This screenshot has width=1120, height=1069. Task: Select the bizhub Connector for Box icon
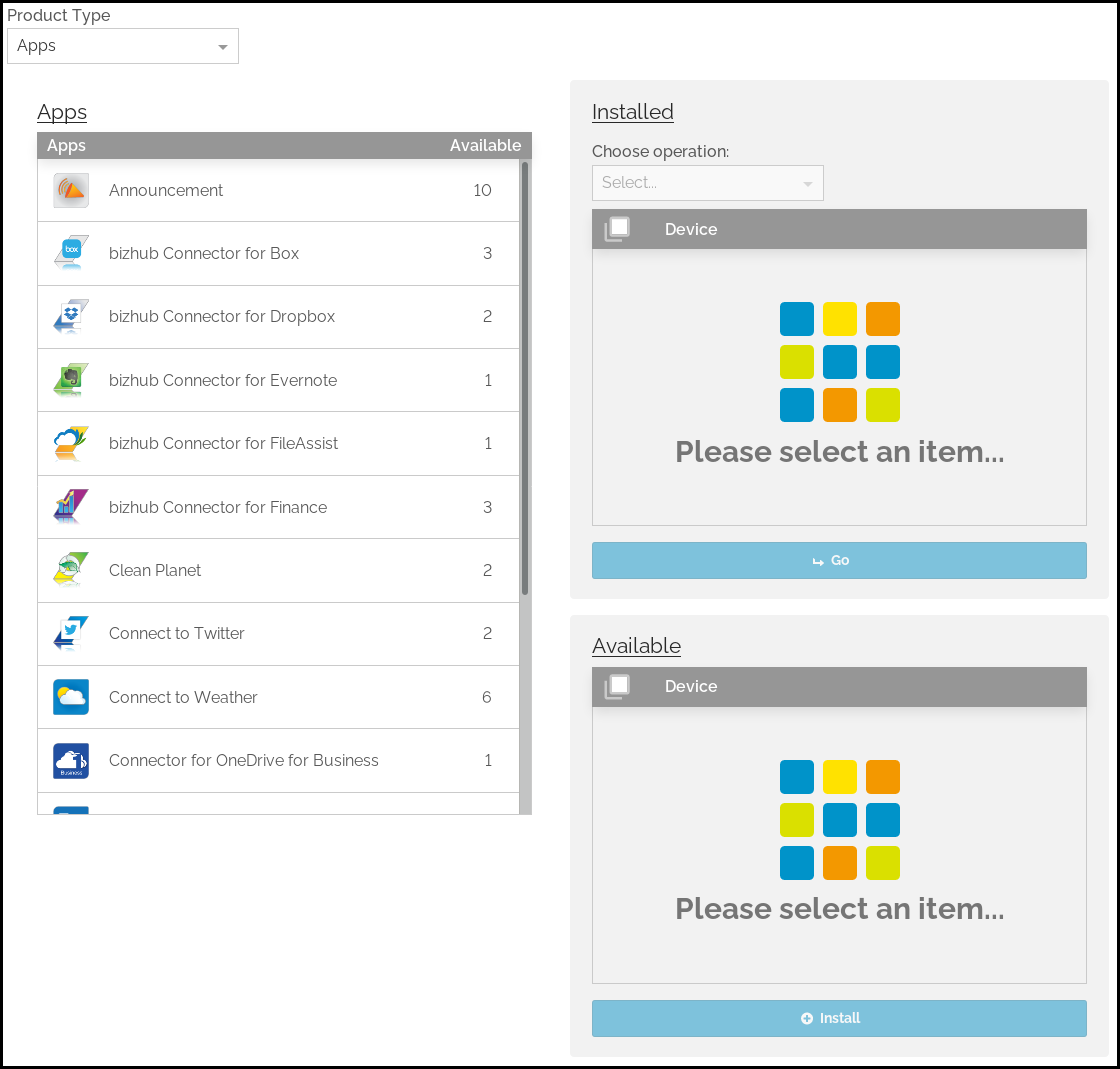pos(71,253)
